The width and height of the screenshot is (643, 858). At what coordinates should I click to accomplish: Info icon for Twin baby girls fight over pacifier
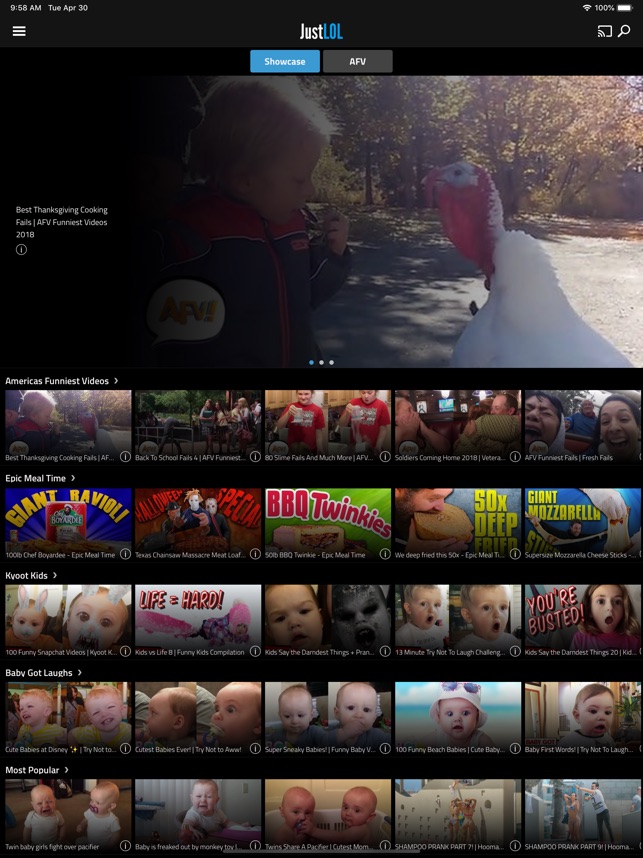point(125,846)
